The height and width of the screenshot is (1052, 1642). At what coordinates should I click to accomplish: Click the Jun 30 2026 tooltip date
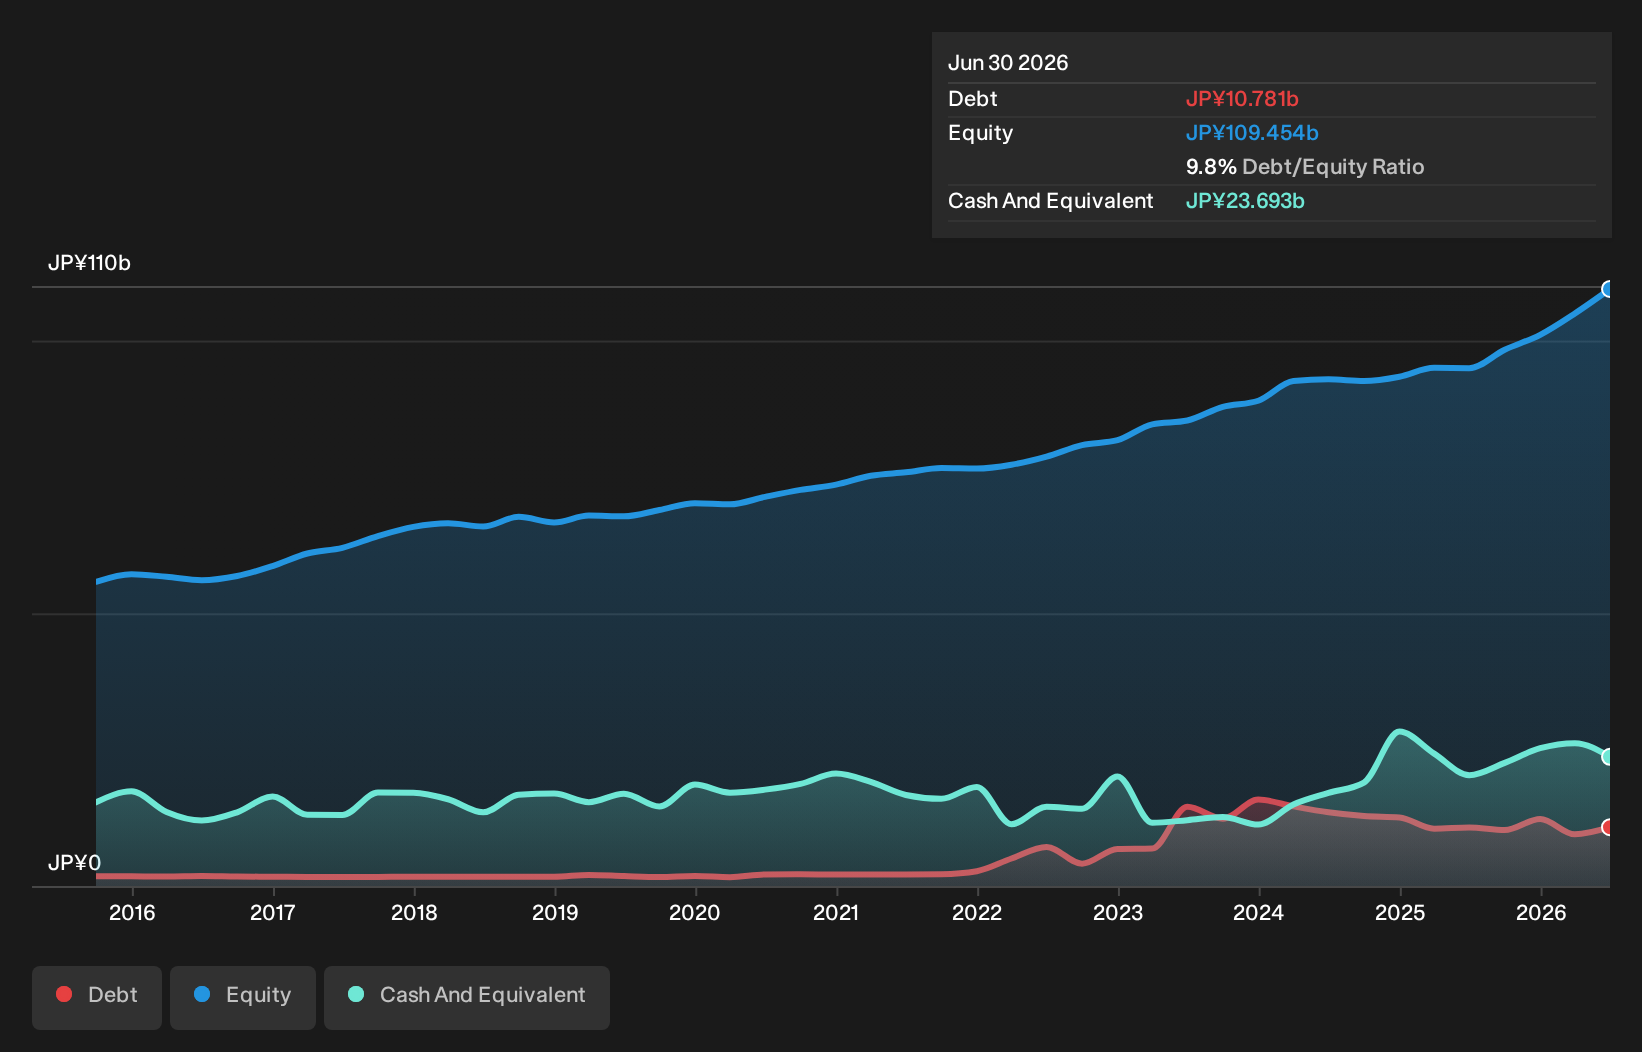[1008, 63]
